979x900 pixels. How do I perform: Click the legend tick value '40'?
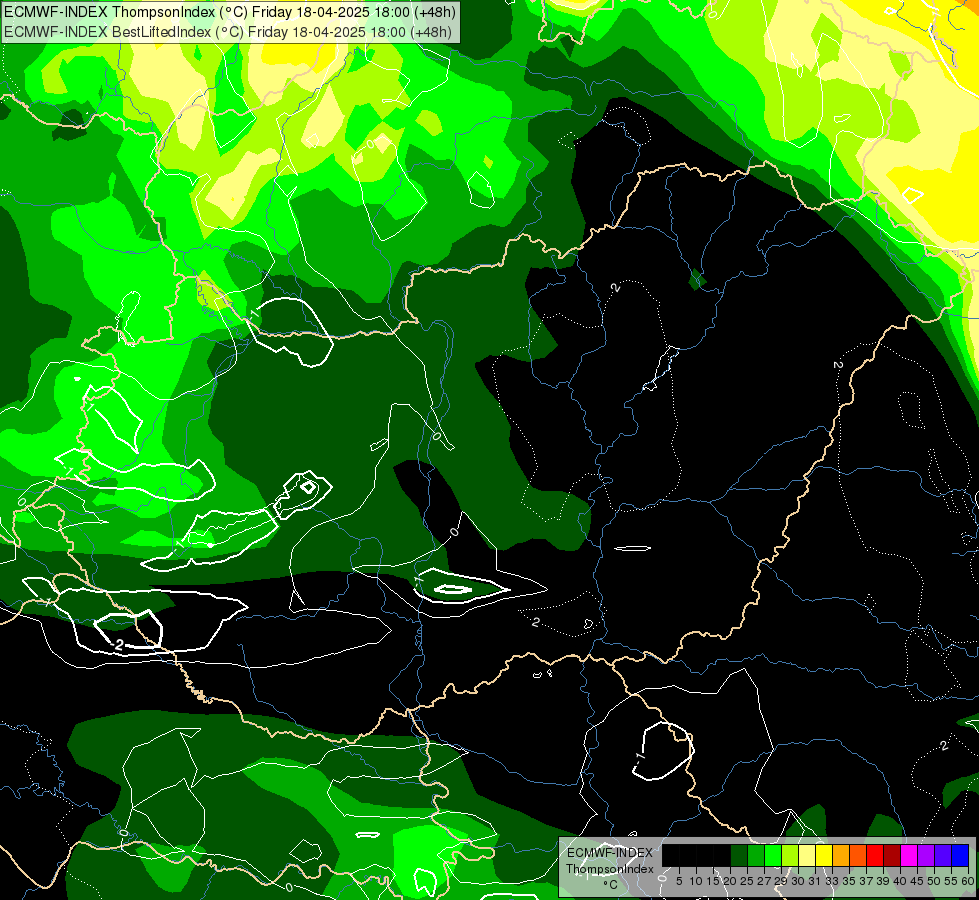pyautogui.click(x=901, y=881)
